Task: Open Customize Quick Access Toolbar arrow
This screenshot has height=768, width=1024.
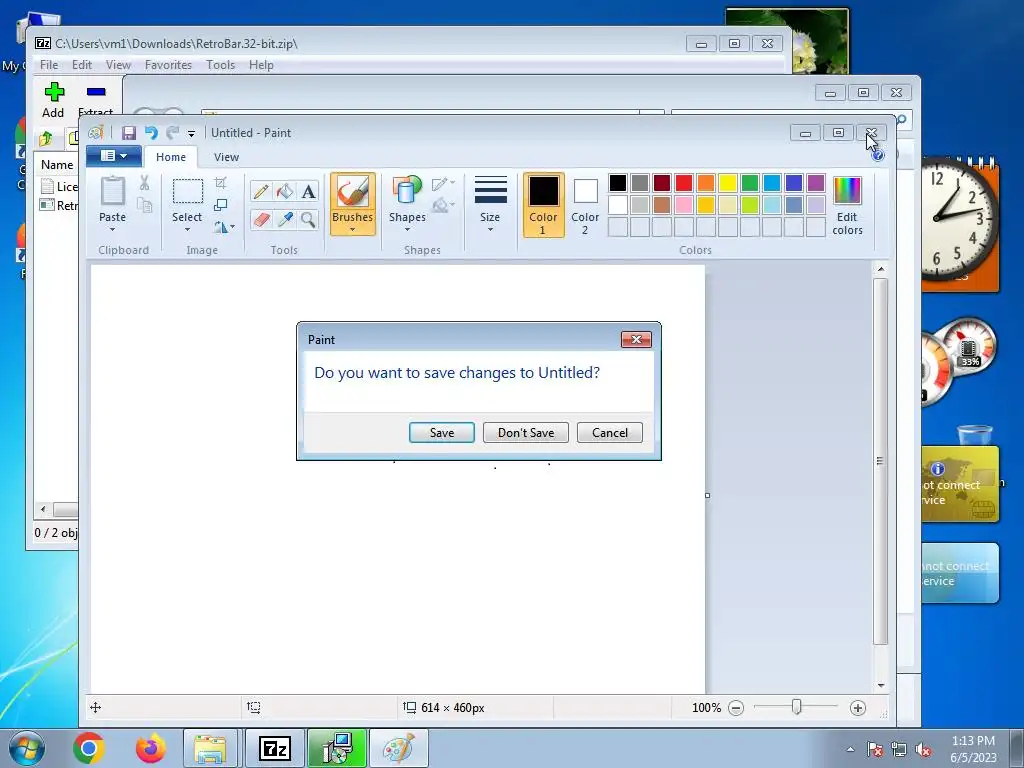Action: click(x=191, y=134)
